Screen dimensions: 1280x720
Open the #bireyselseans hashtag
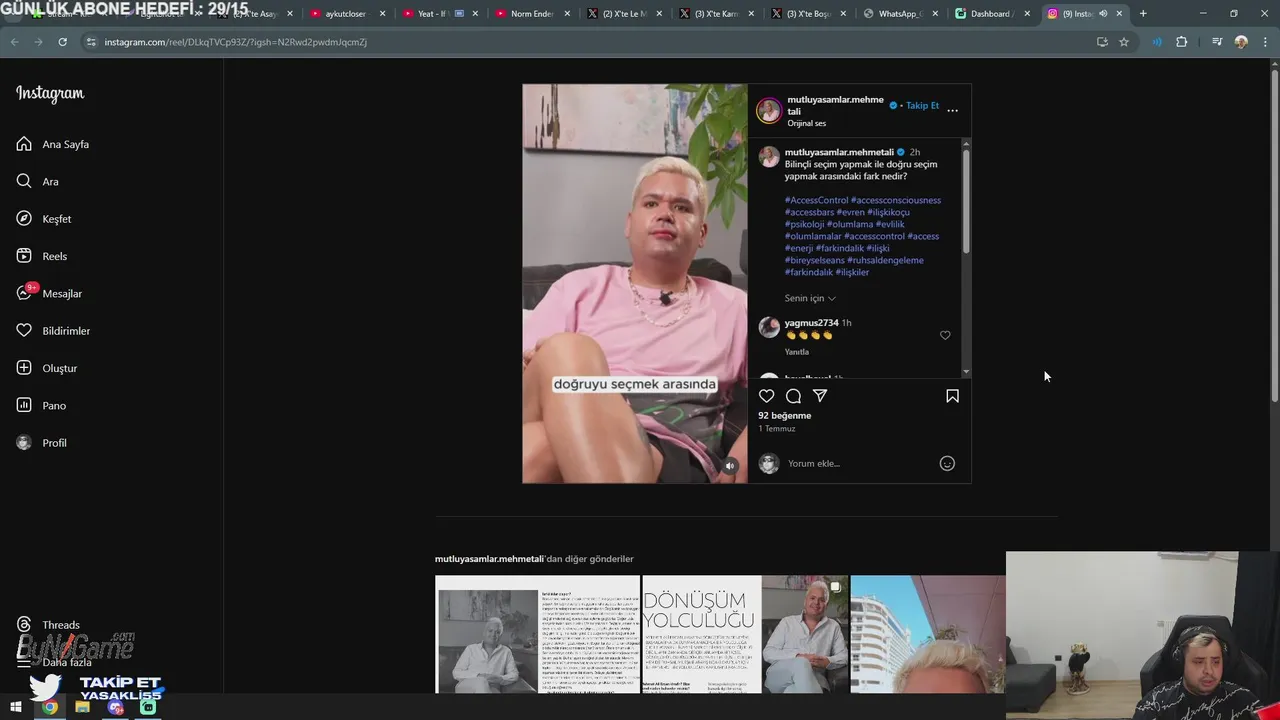point(815,260)
